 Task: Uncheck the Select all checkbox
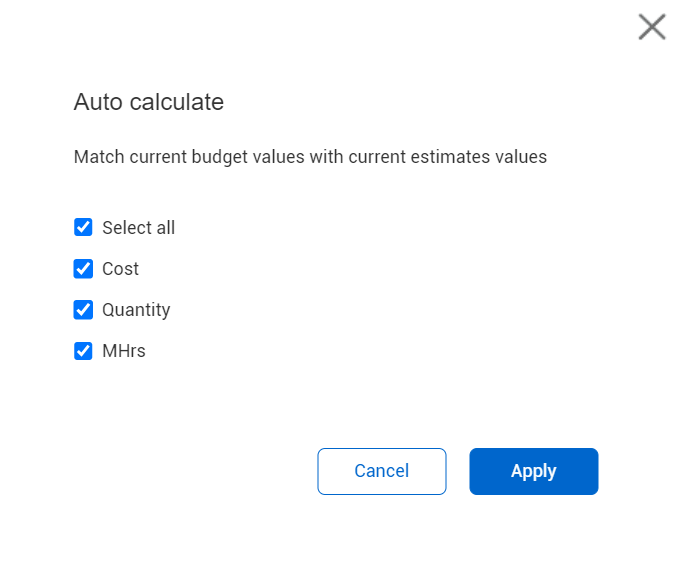83,227
